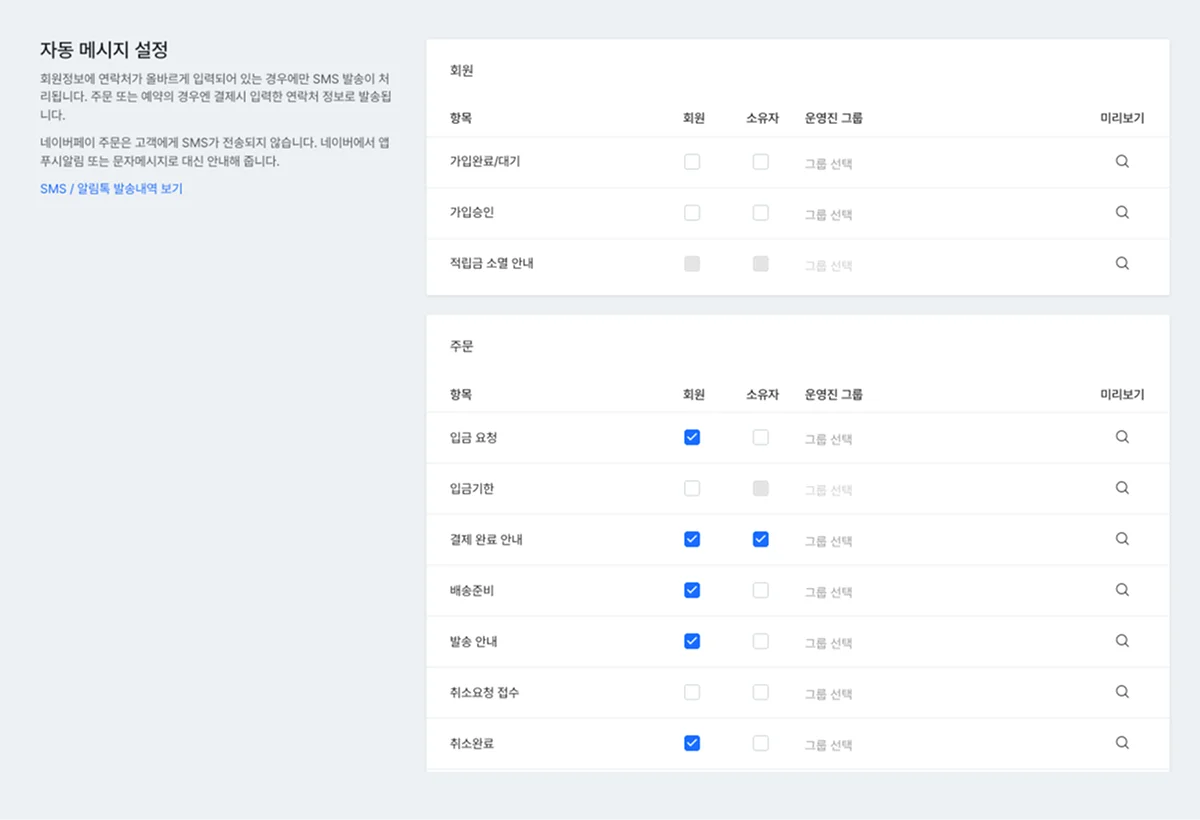This screenshot has height=820, width=1200.
Task: Disable 소유자 checkbox for 결제 완료 안내
Action: pyautogui.click(x=760, y=539)
